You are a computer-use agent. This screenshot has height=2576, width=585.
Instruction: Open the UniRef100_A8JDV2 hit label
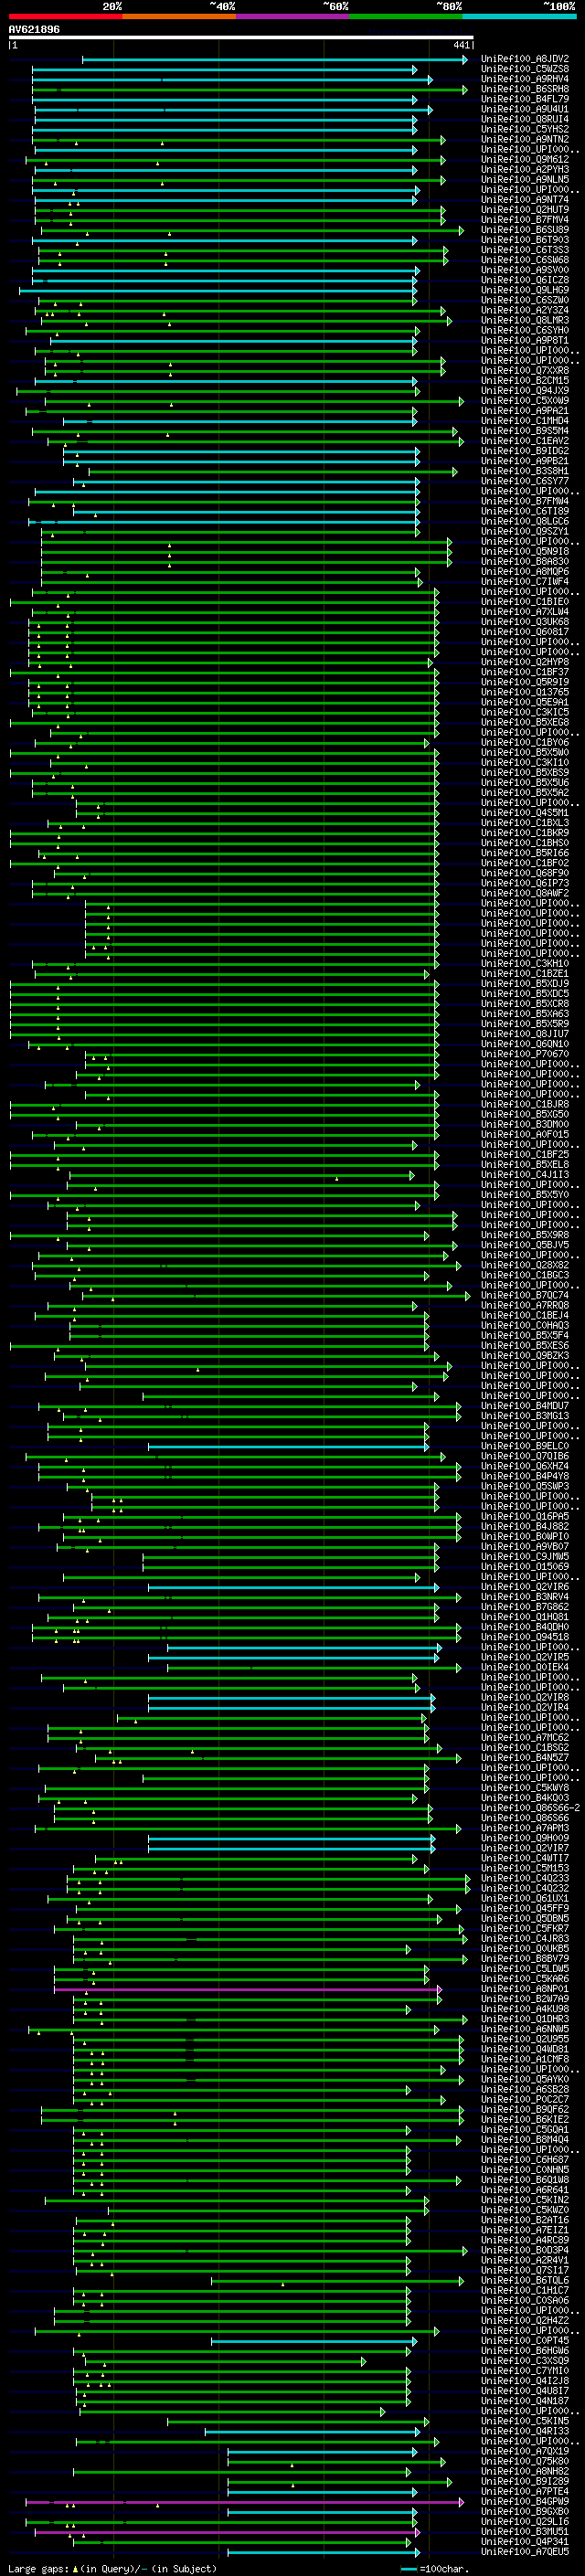coord(525,60)
